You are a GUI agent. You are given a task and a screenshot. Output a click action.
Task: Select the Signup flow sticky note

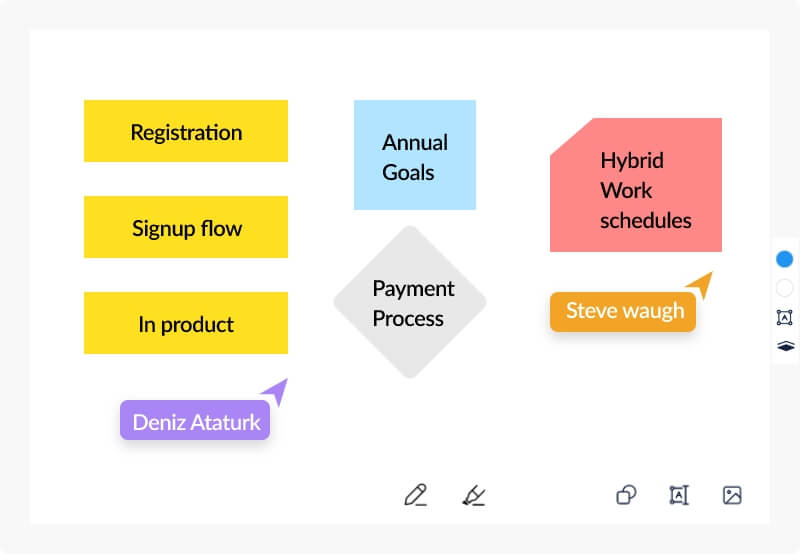point(186,227)
